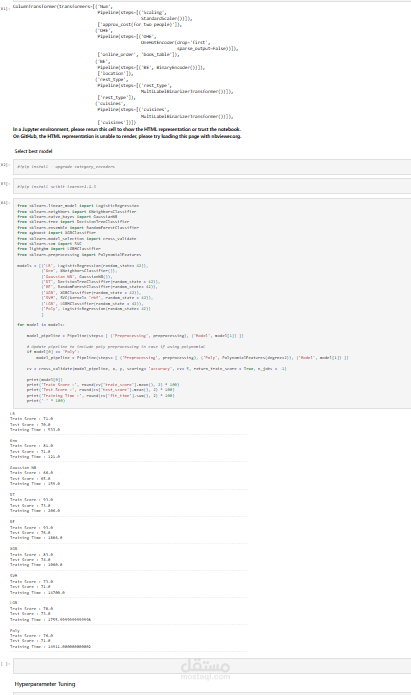Click the "for model in models:" line
Screen dimensions: 411x695
click(x=41, y=324)
